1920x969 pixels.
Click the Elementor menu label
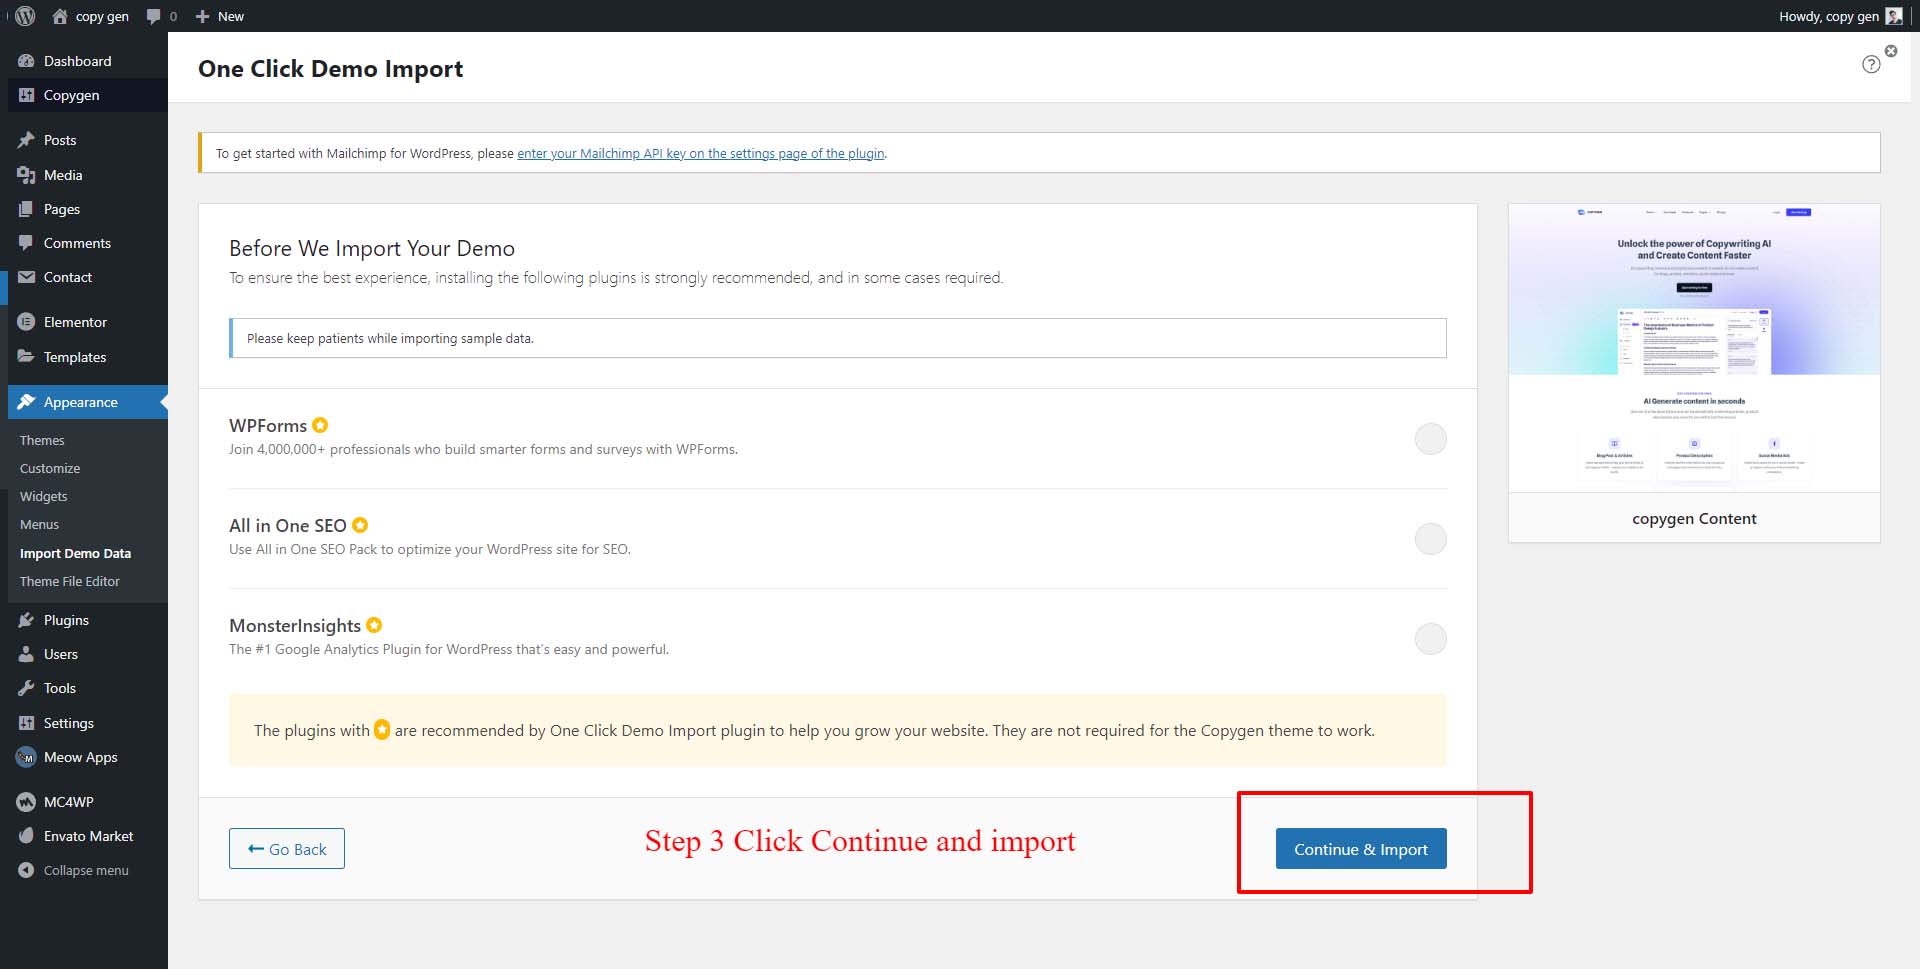pos(76,322)
